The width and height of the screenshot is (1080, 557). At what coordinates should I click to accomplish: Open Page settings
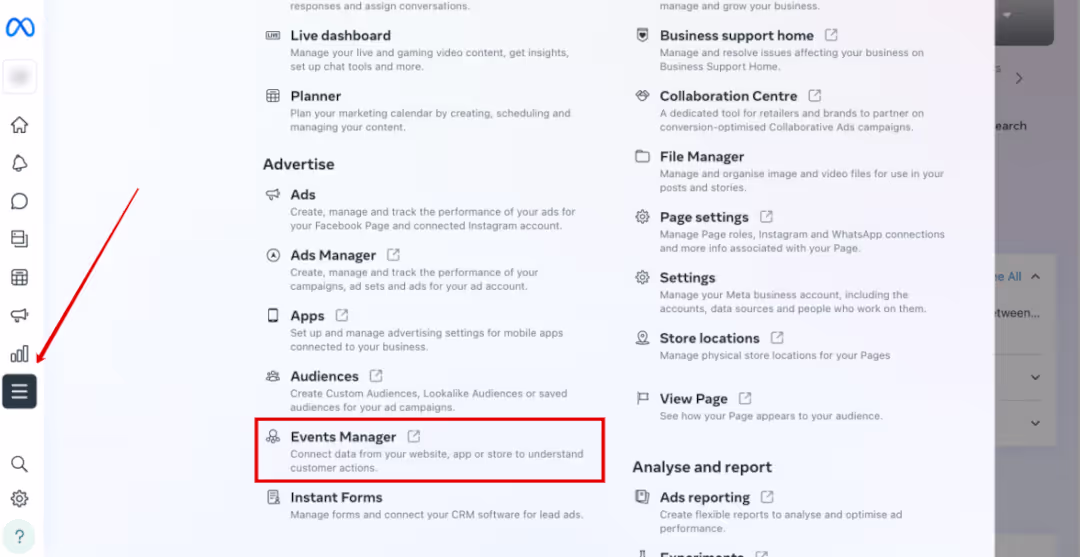(x=704, y=218)
